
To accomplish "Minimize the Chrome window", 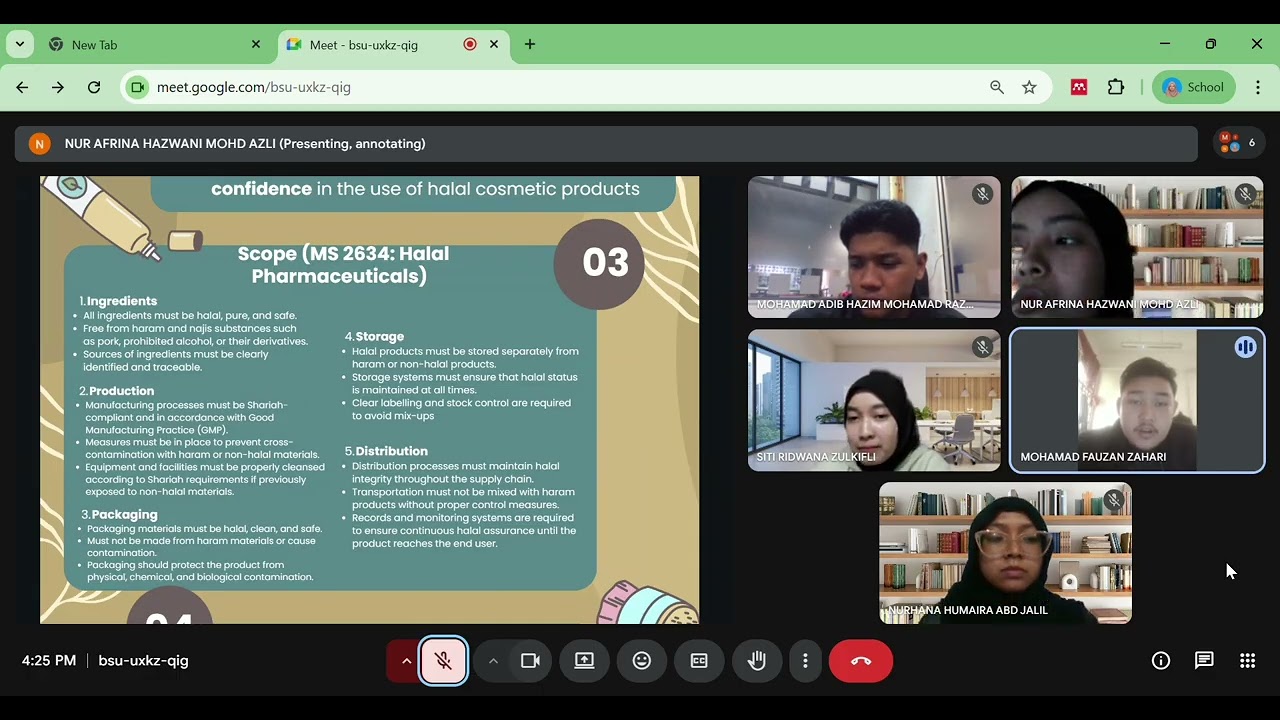I will pos(1165,45).
